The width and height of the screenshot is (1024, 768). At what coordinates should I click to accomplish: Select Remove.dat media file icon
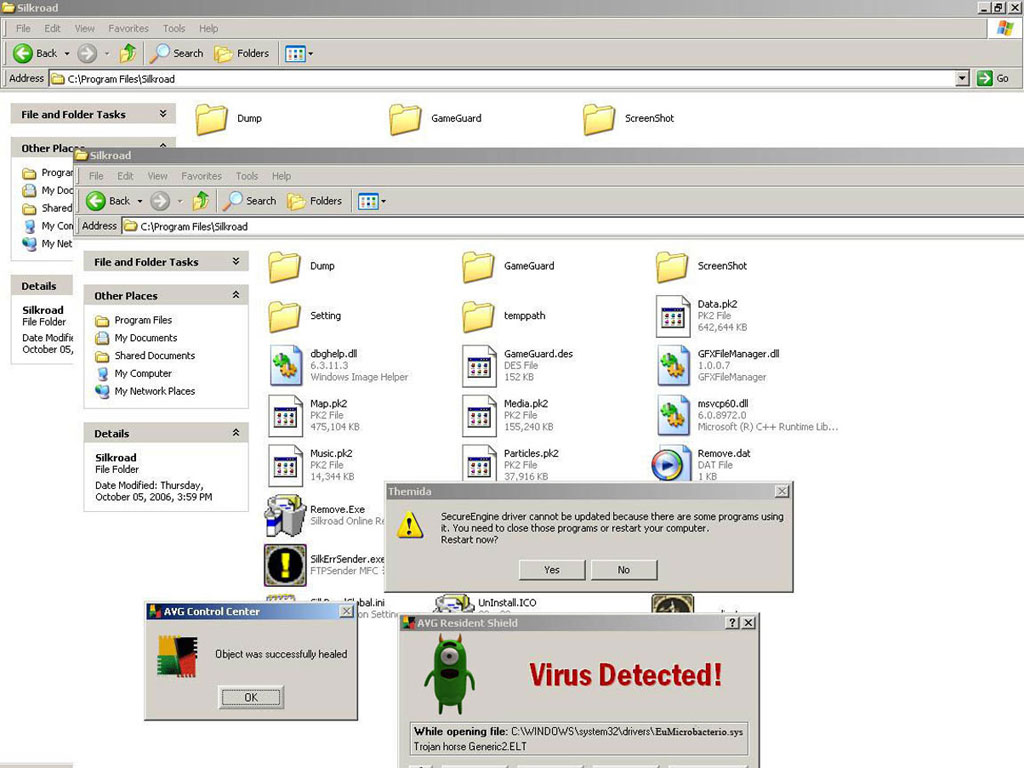(x=671, y=463)
